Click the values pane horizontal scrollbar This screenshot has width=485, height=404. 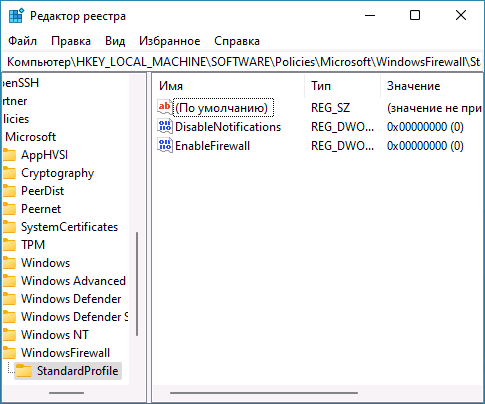pyautogui.click(x=264, y=393)
